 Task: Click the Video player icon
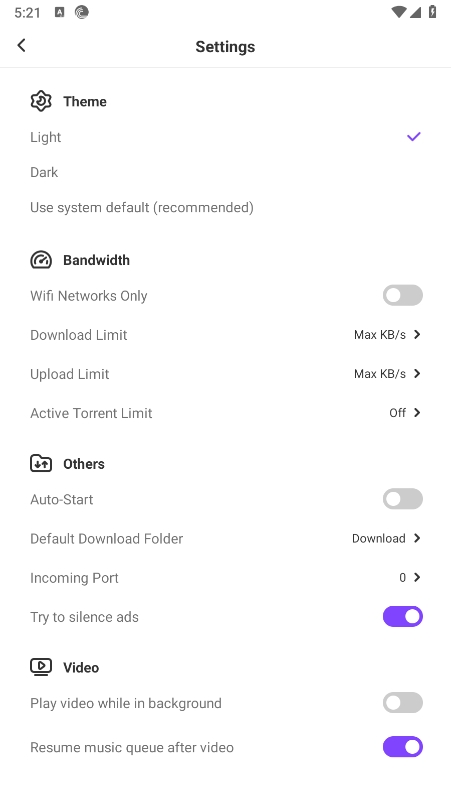pyautogui.click(x=41, y=667)
